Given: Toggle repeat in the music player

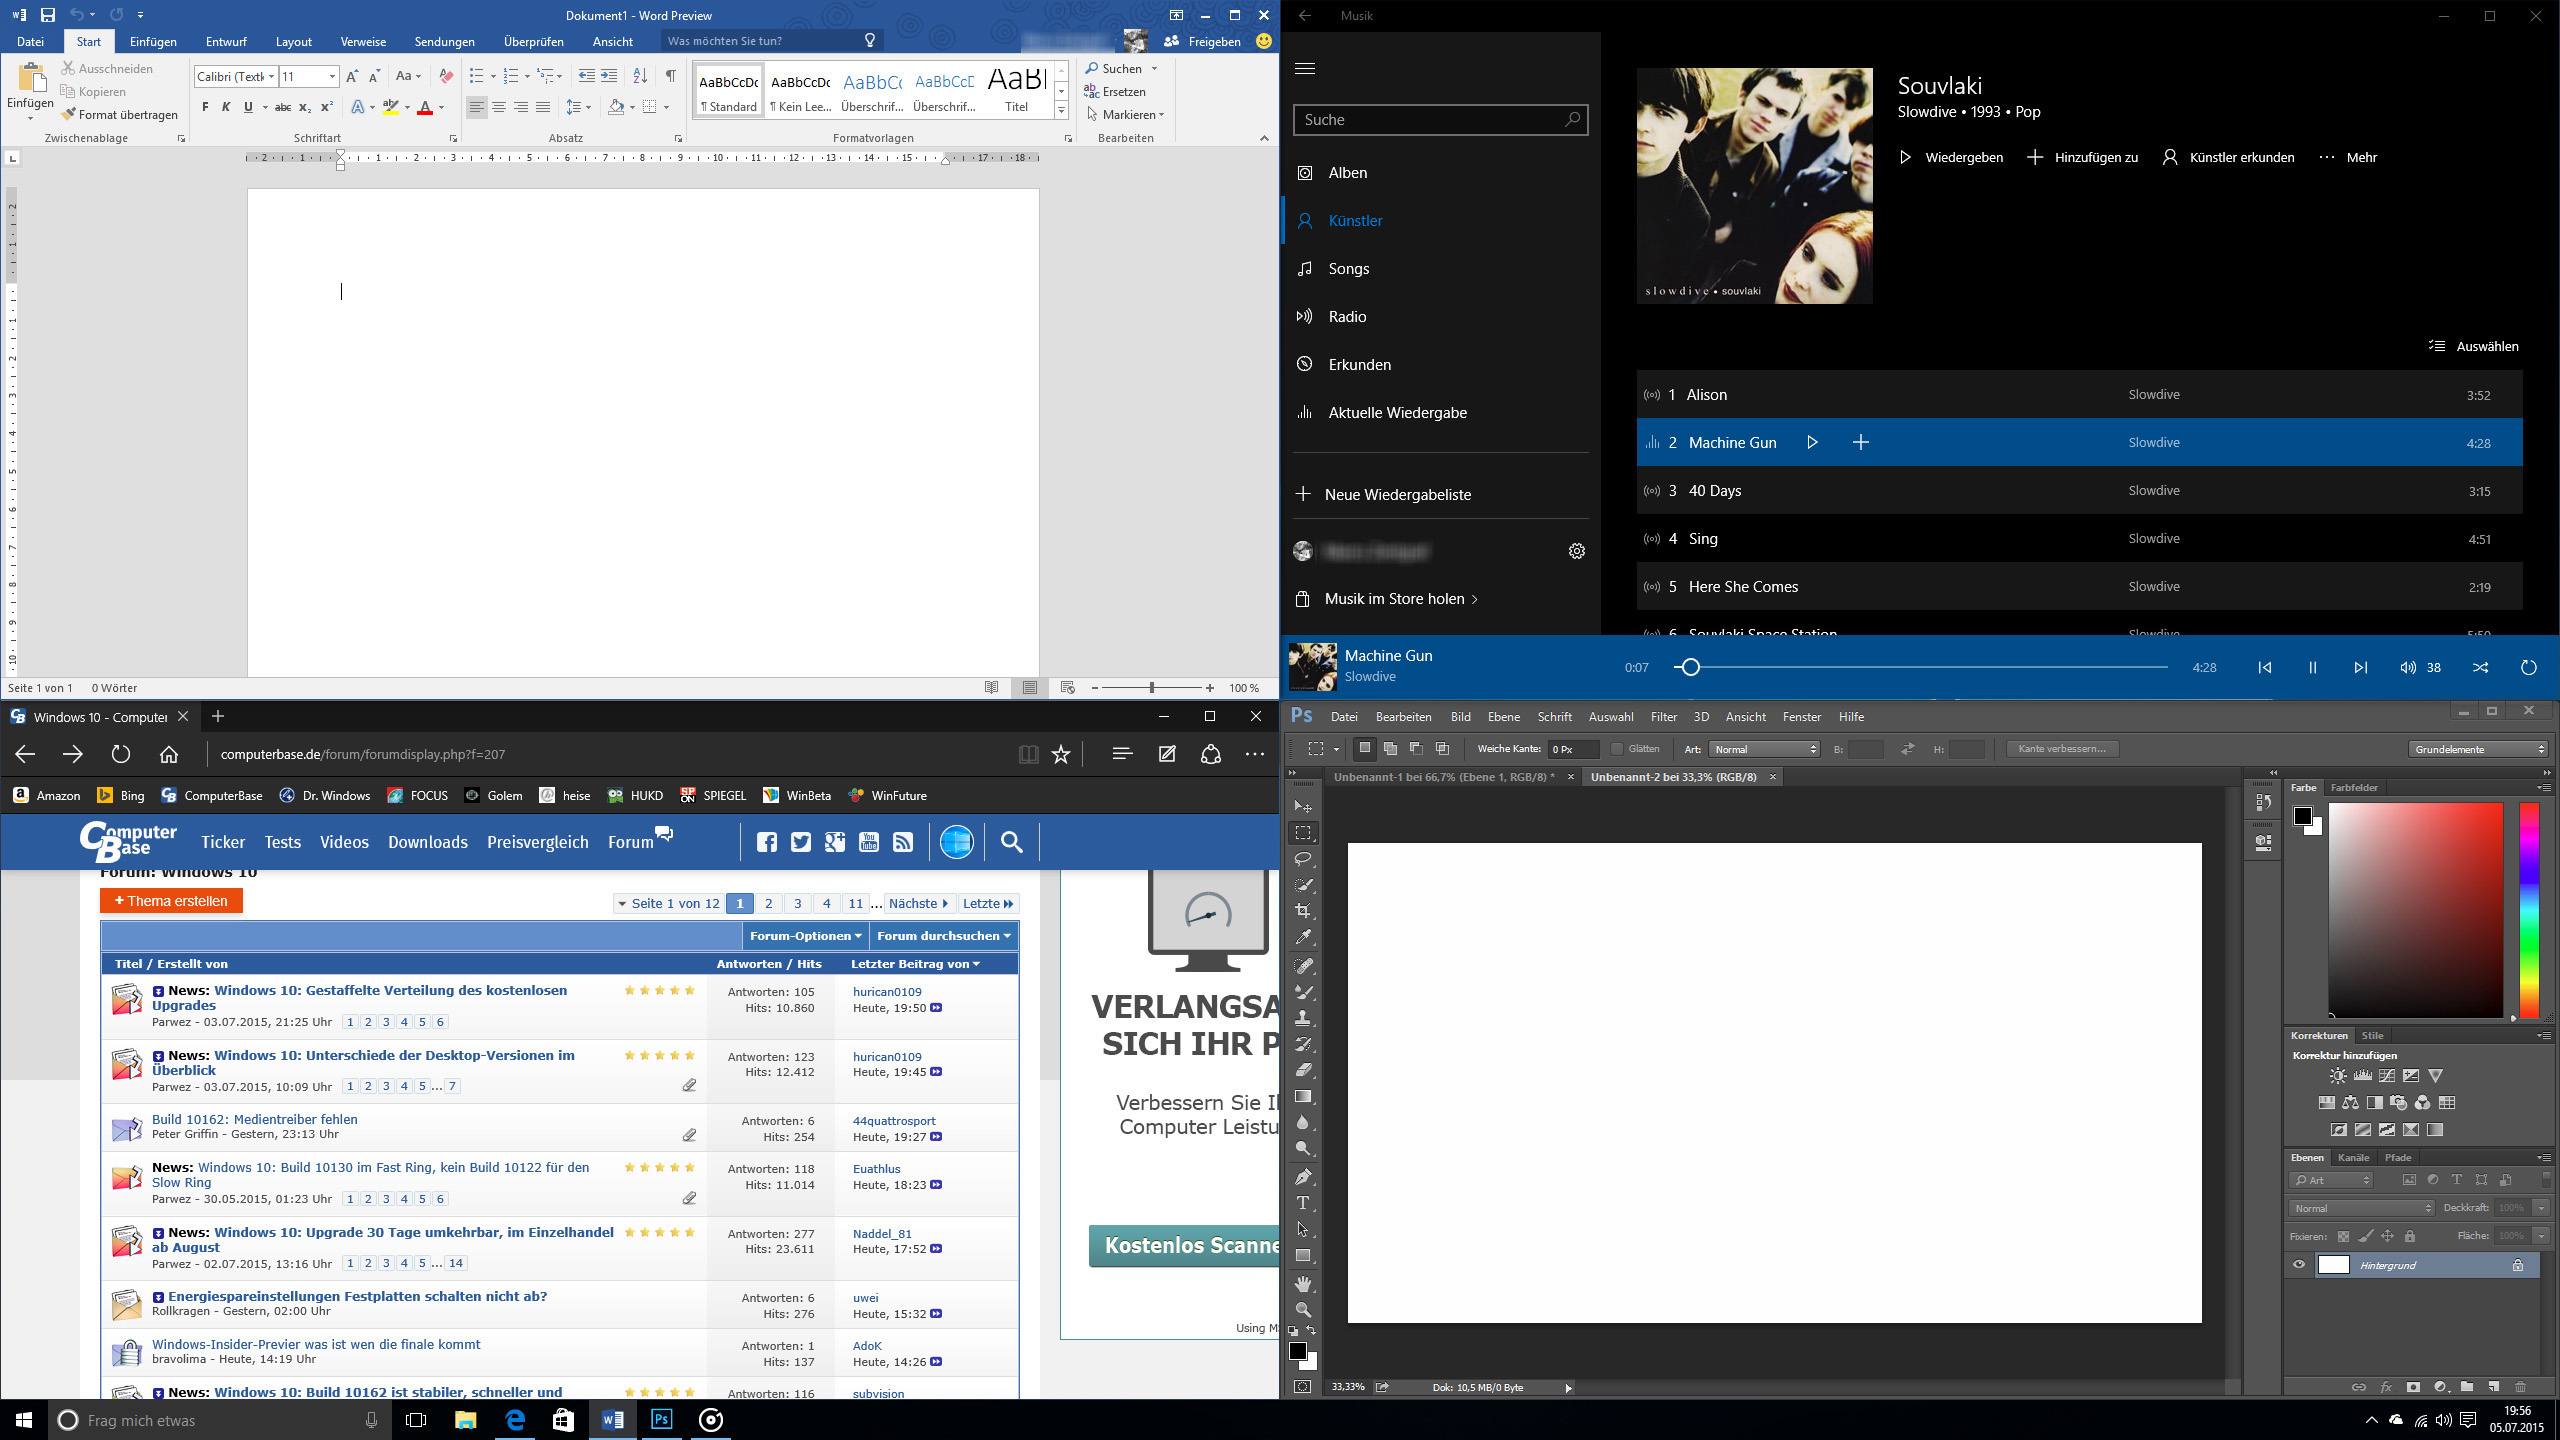Looking at the screenshot, I should (2528, 667).
